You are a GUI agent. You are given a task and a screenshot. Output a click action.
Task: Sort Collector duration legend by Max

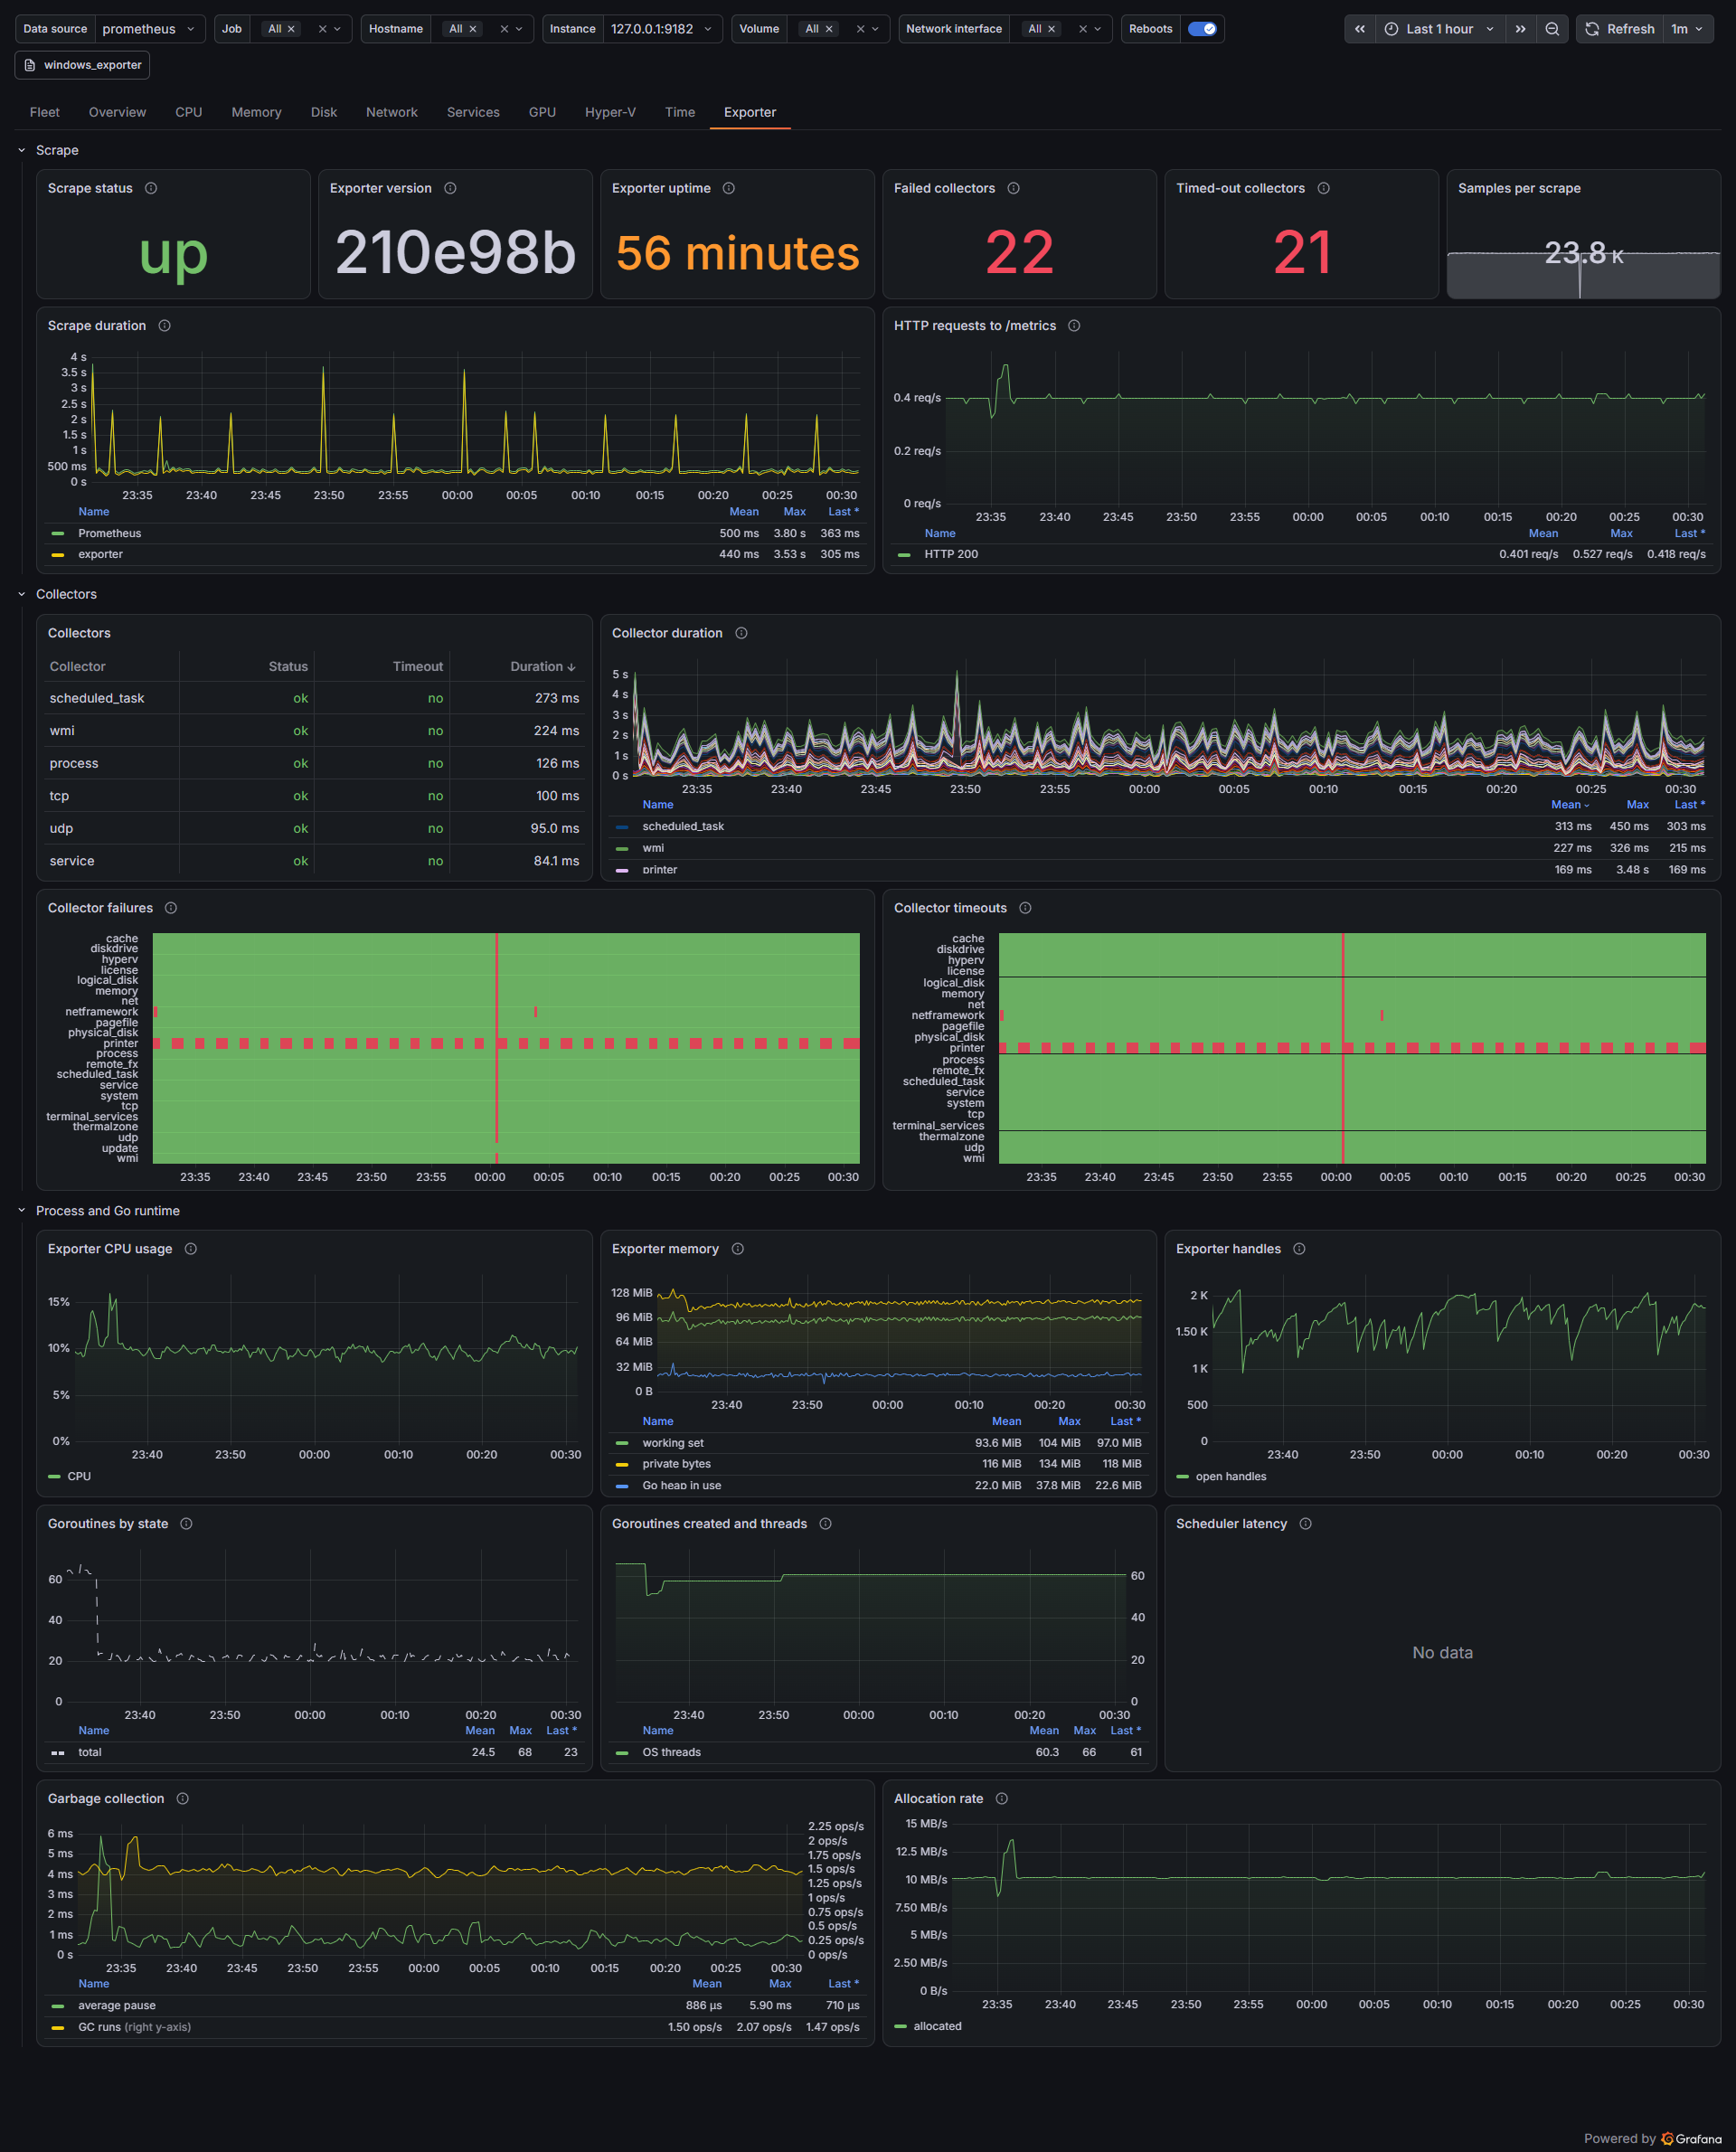1637,805
